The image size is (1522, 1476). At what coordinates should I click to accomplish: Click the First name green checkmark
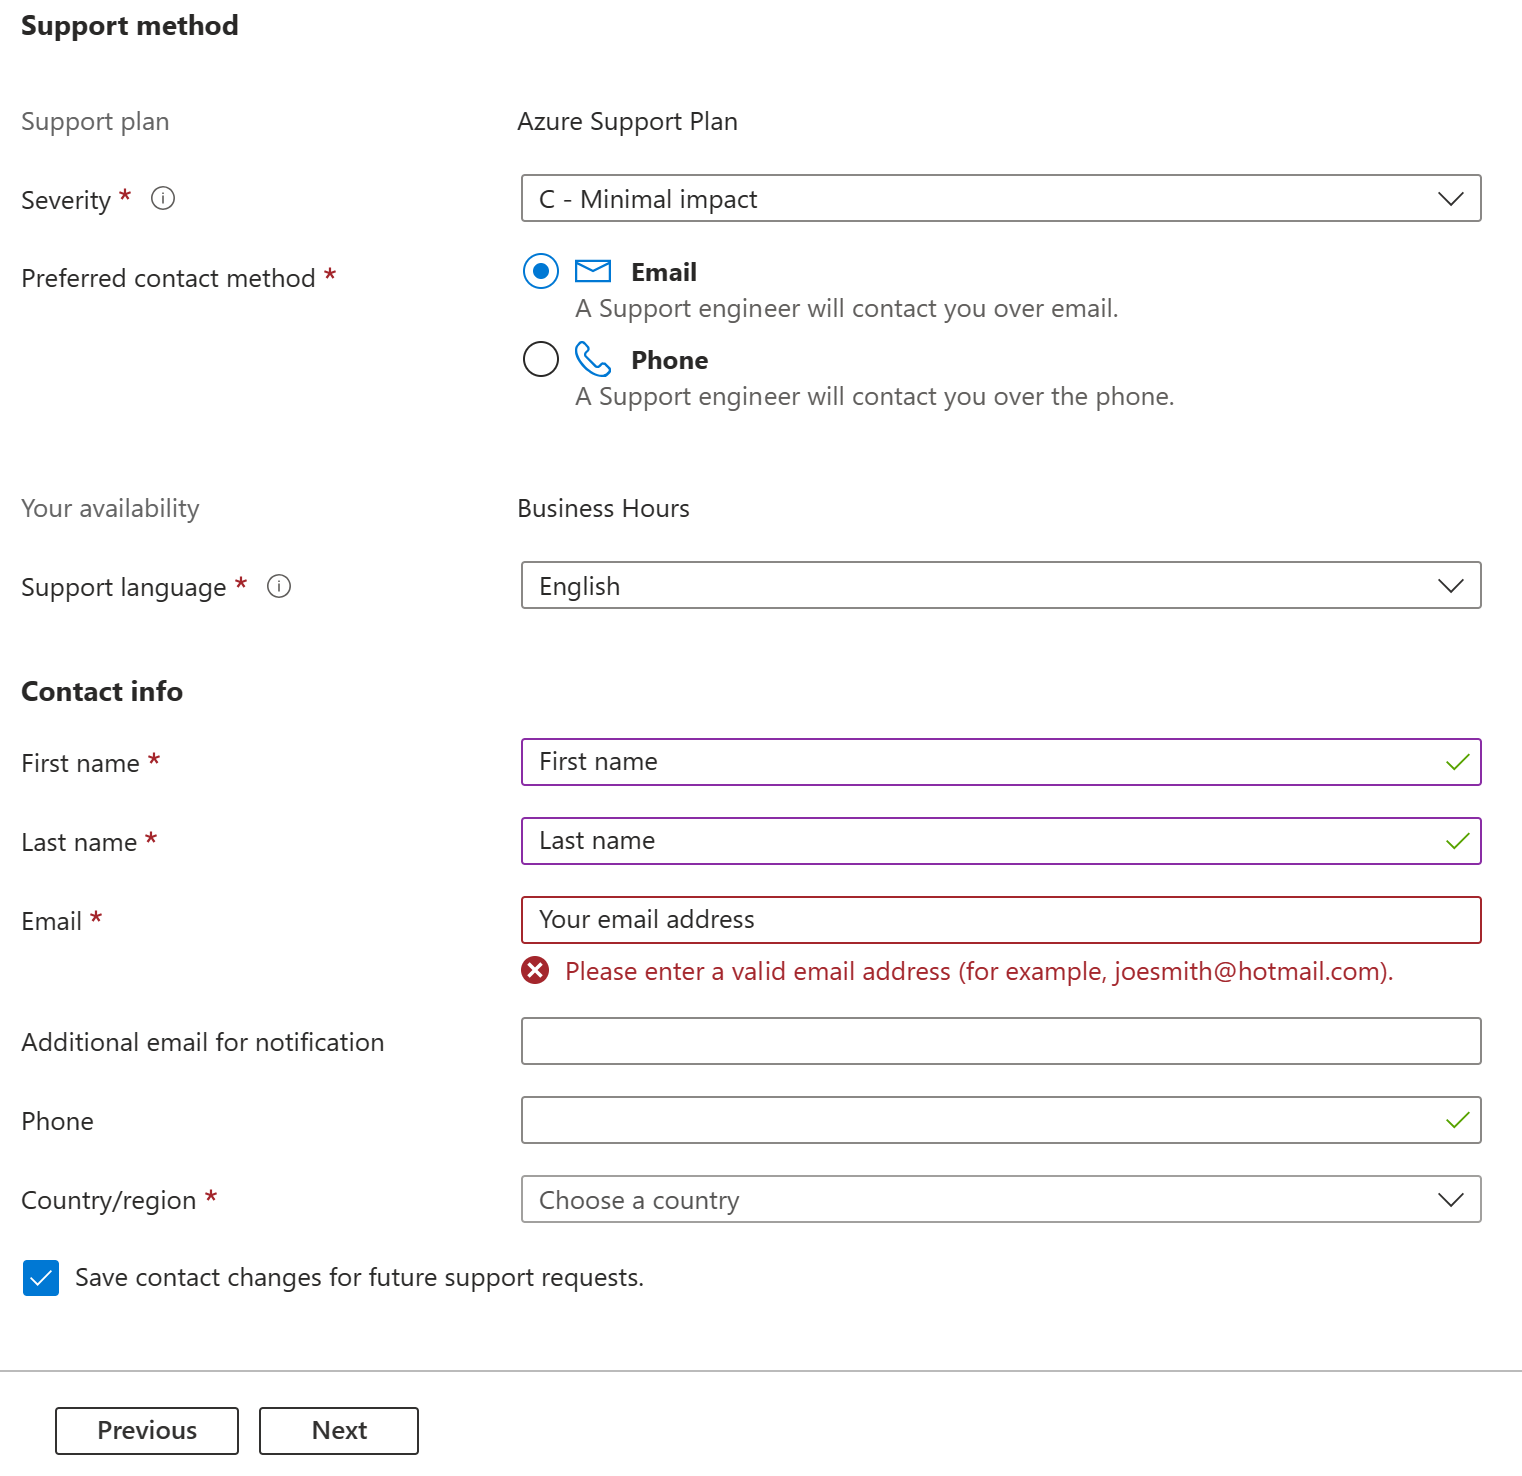pyautogui.click(x=1457, y=762)
